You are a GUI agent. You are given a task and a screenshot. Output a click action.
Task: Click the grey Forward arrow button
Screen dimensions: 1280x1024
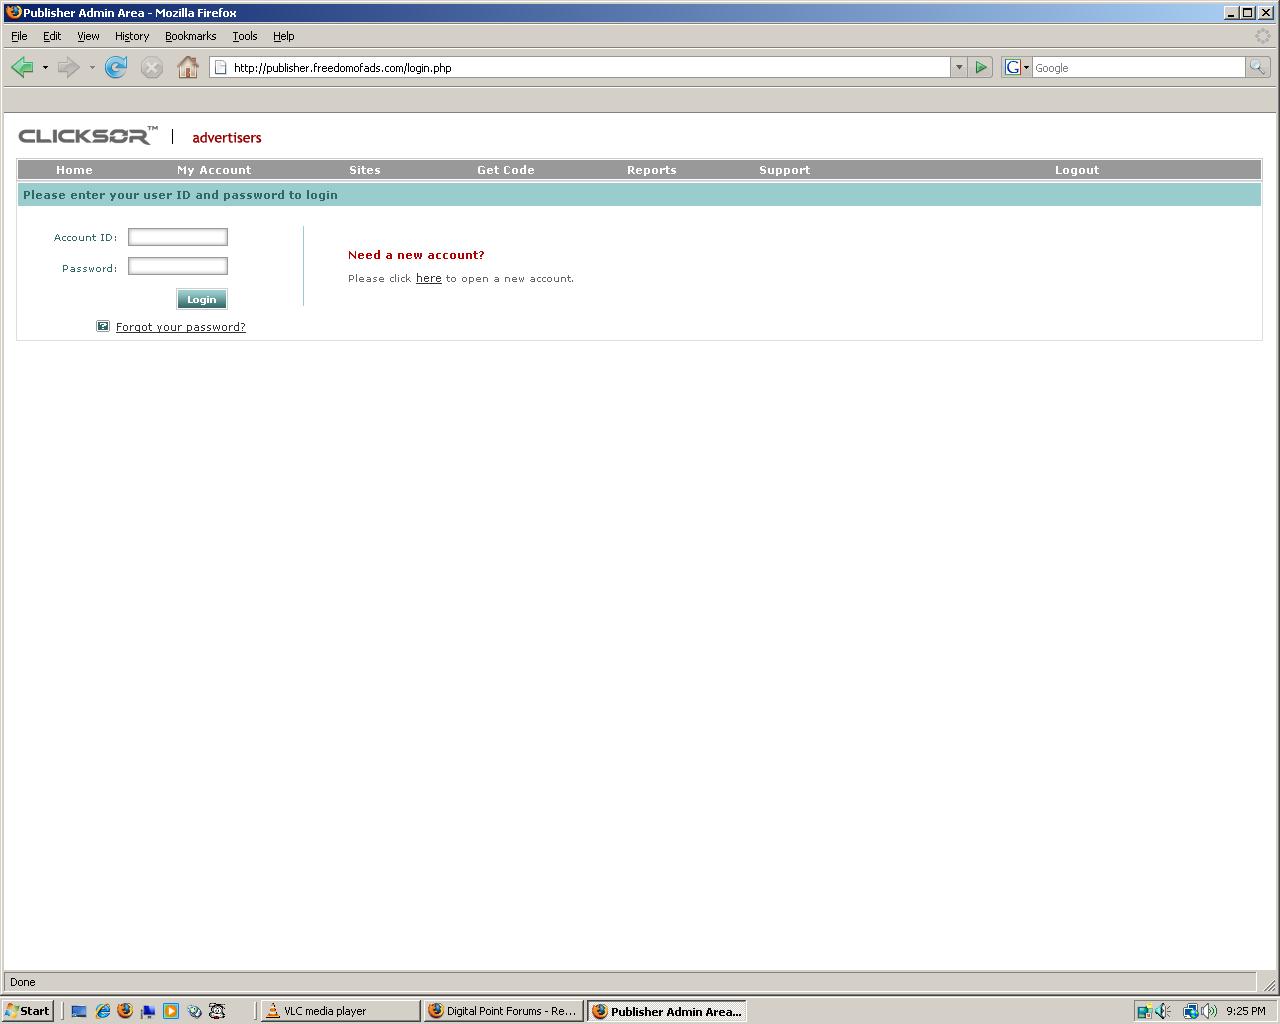coord(68,67)
